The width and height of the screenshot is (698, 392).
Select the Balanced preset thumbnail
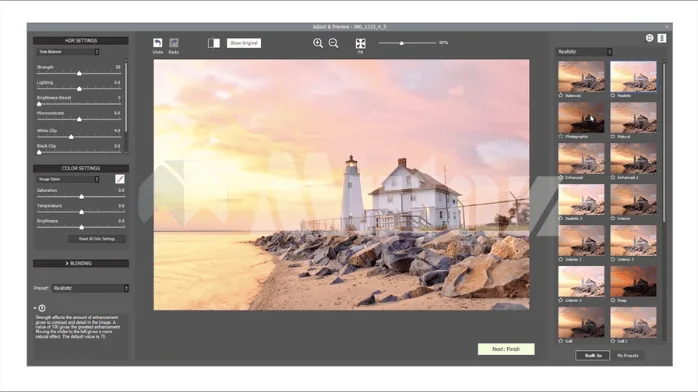pos(581,77)
